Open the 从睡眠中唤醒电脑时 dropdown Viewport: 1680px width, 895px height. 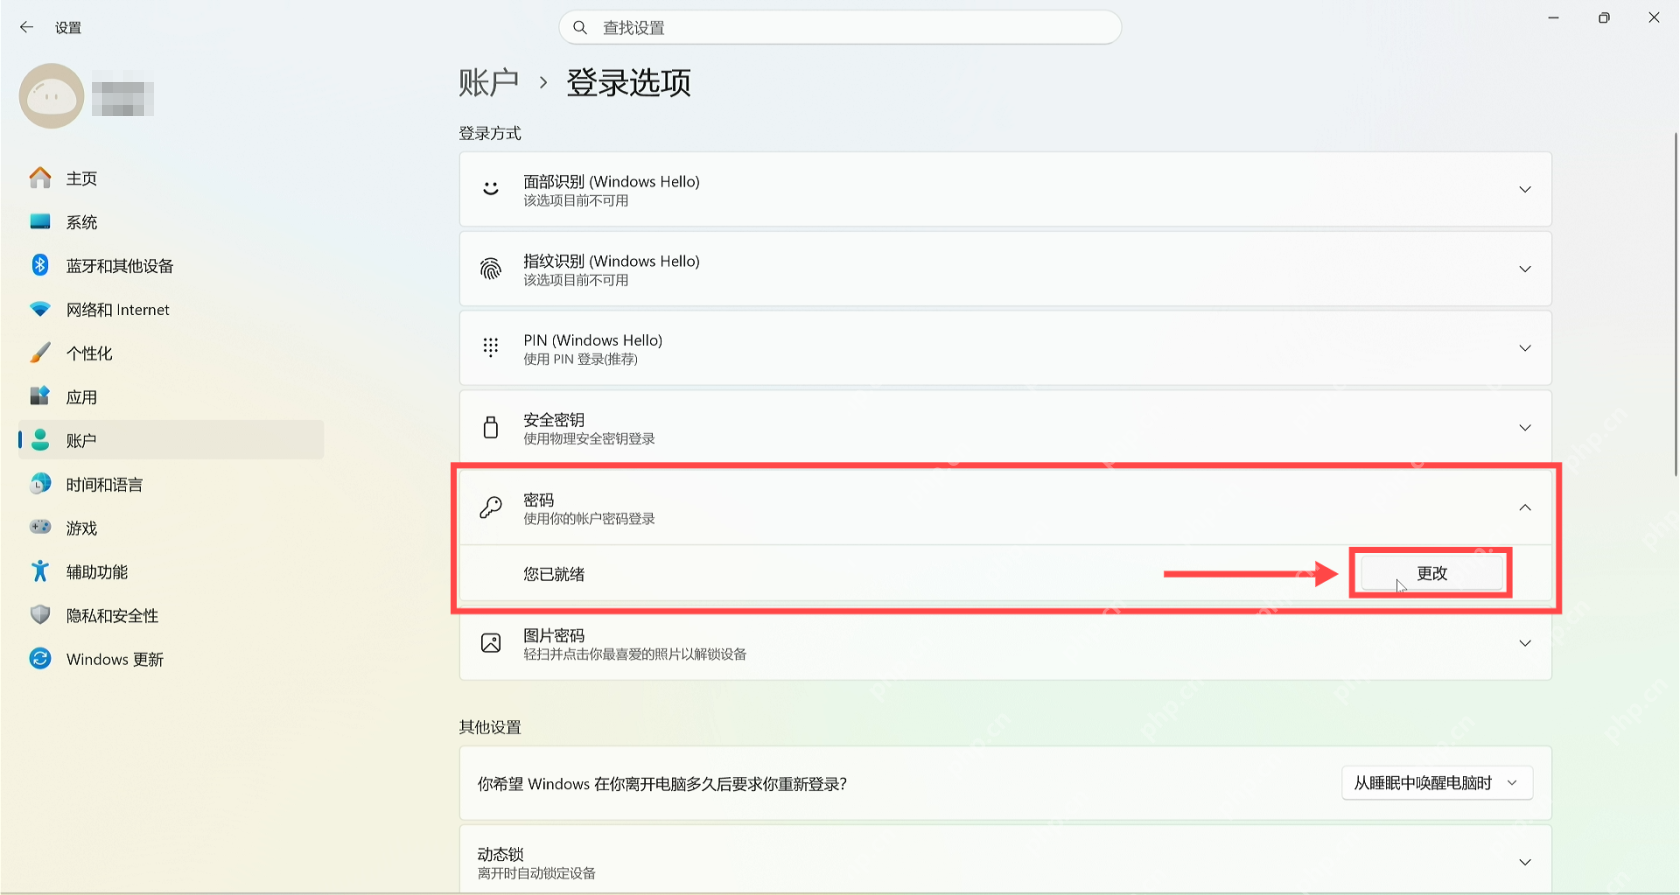coord(1437,783)
